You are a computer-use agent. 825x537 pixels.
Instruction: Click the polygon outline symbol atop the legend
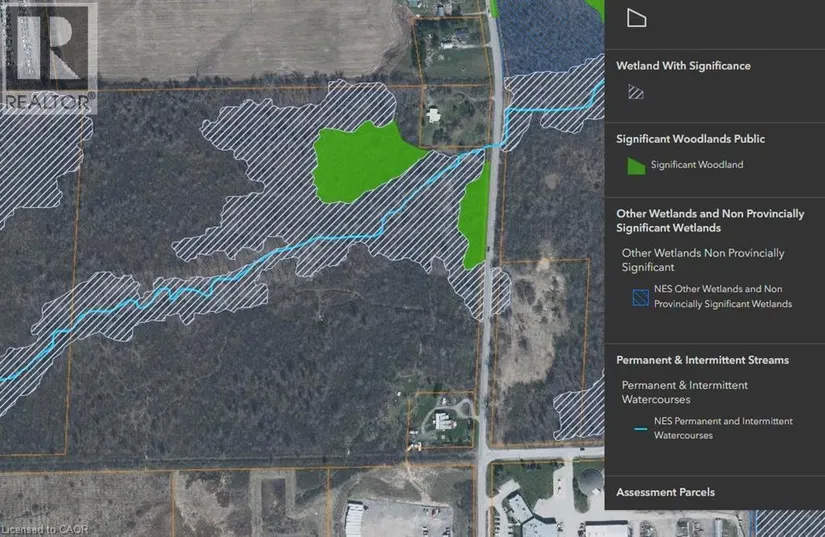point(636,18)
